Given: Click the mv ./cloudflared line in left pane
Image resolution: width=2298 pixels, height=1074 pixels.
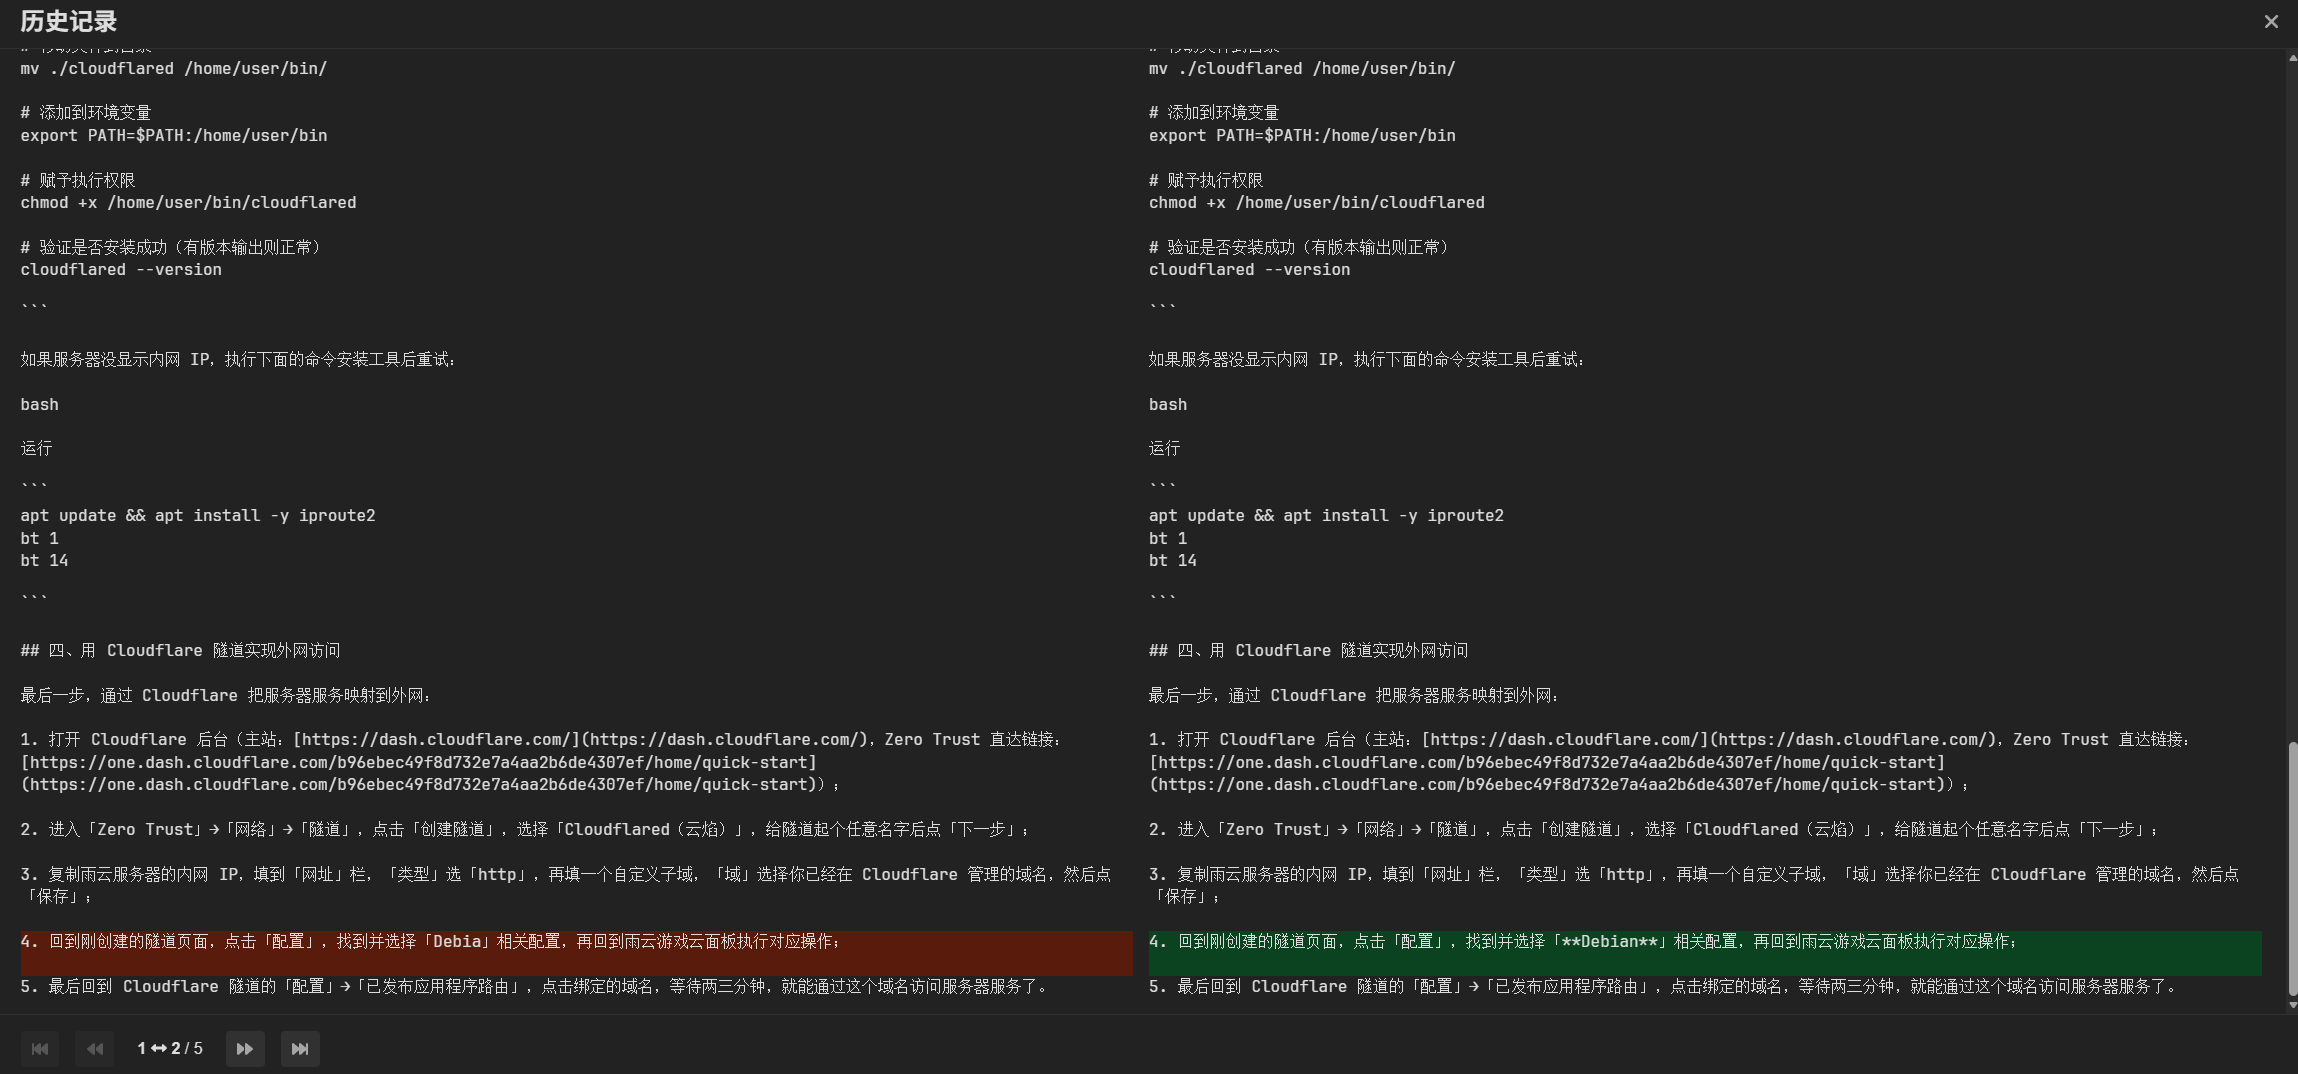Looking at the screenshot, I should click(x=173, y=69).
